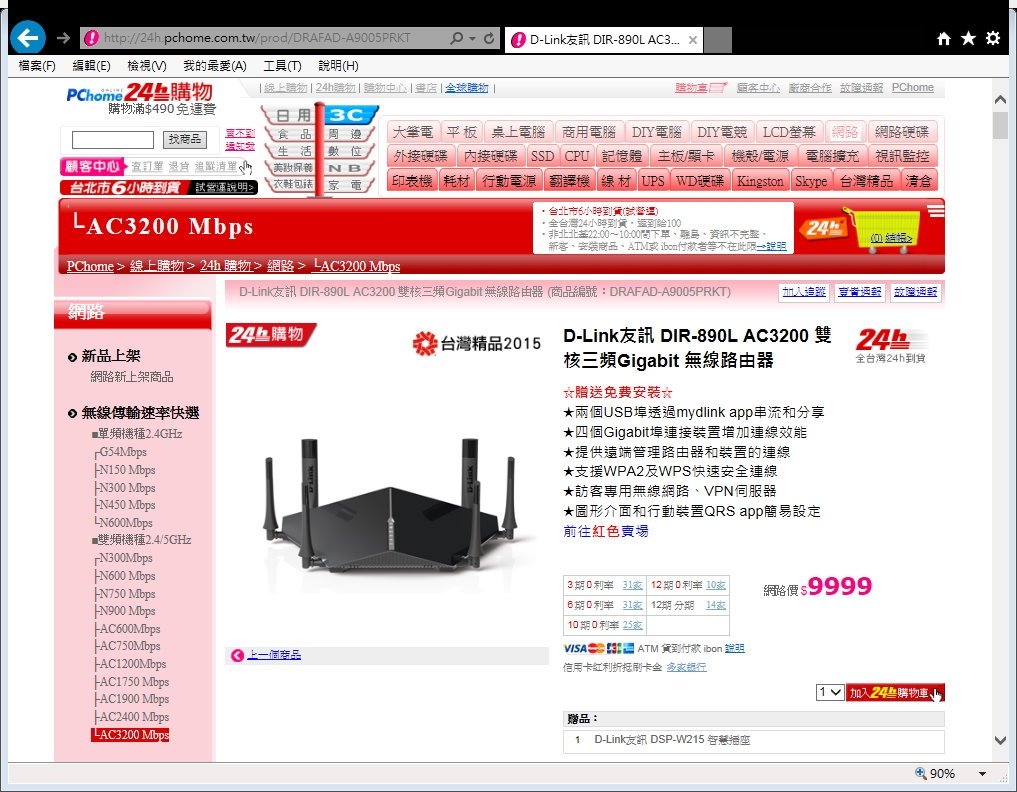This screenshot has height=792, width=1017.
Task: Click the search magnifier in address bar
Action: 457,38
